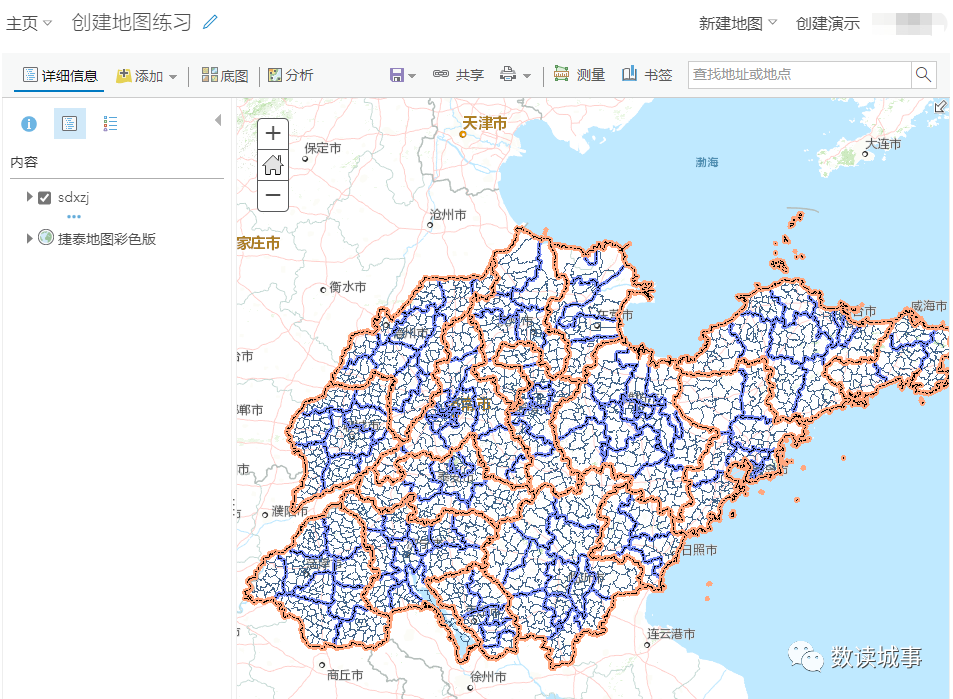Click the 渤海 sea label
The image size is (953, 699).
pyautogui.click(x=707, y=162)
